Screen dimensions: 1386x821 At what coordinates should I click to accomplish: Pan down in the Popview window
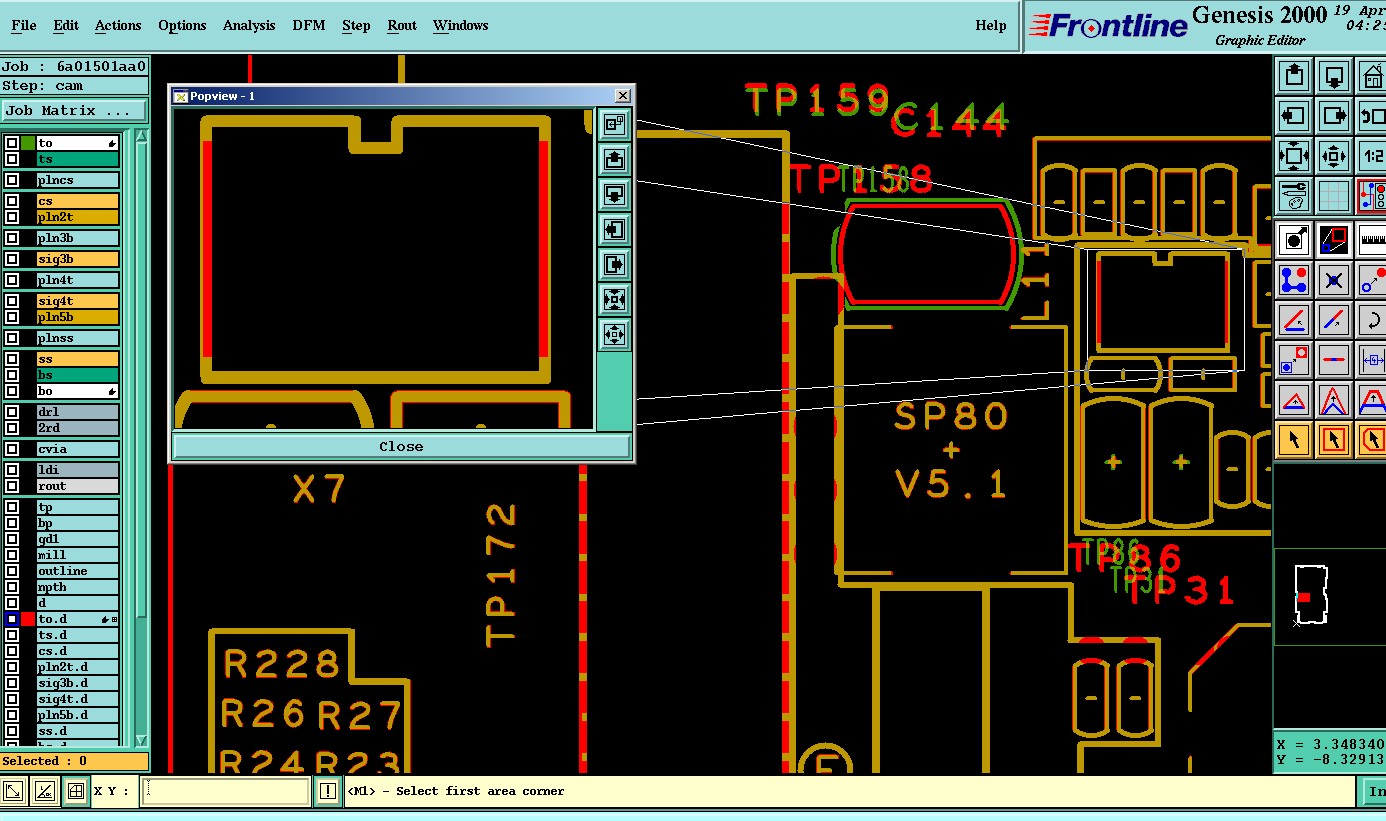pos(614,194)
